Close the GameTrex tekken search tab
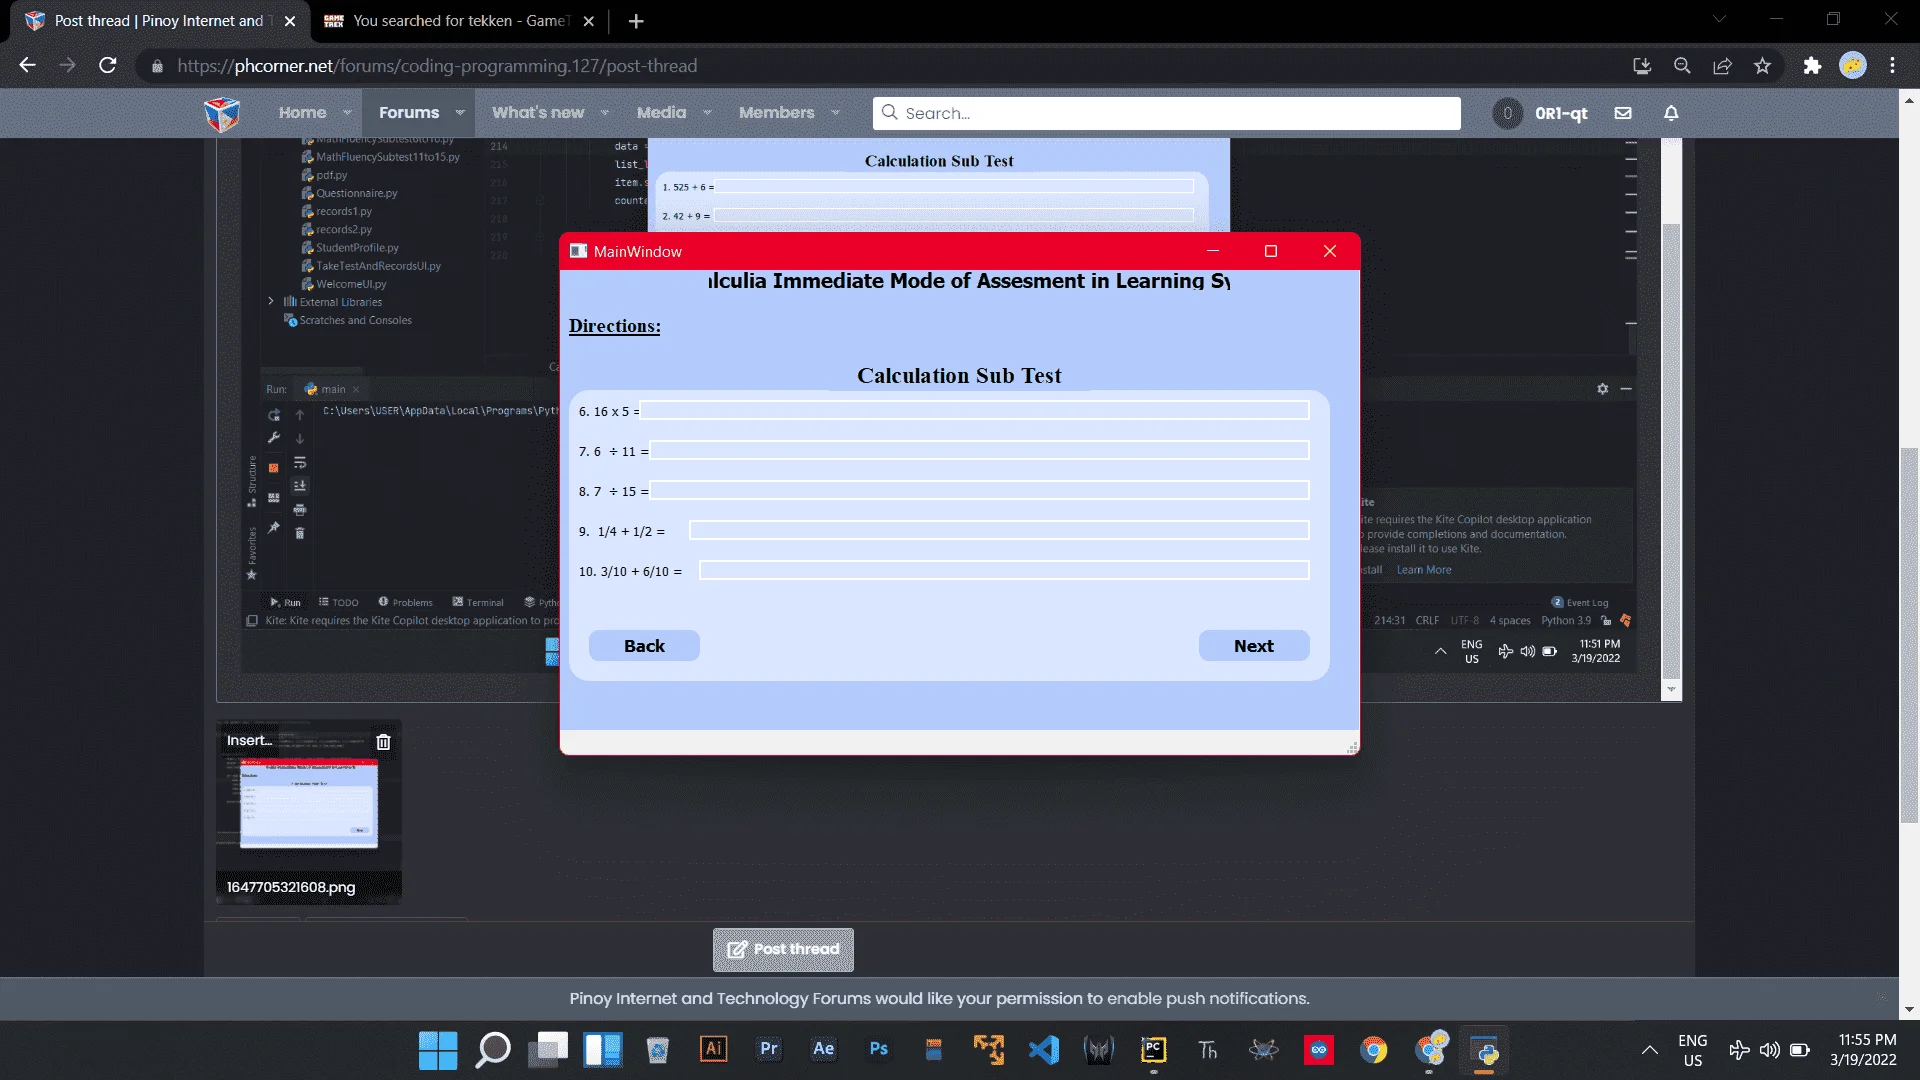Image resolution: width=1920 pixels, height=1080 pixels. (x=589, y=21)
